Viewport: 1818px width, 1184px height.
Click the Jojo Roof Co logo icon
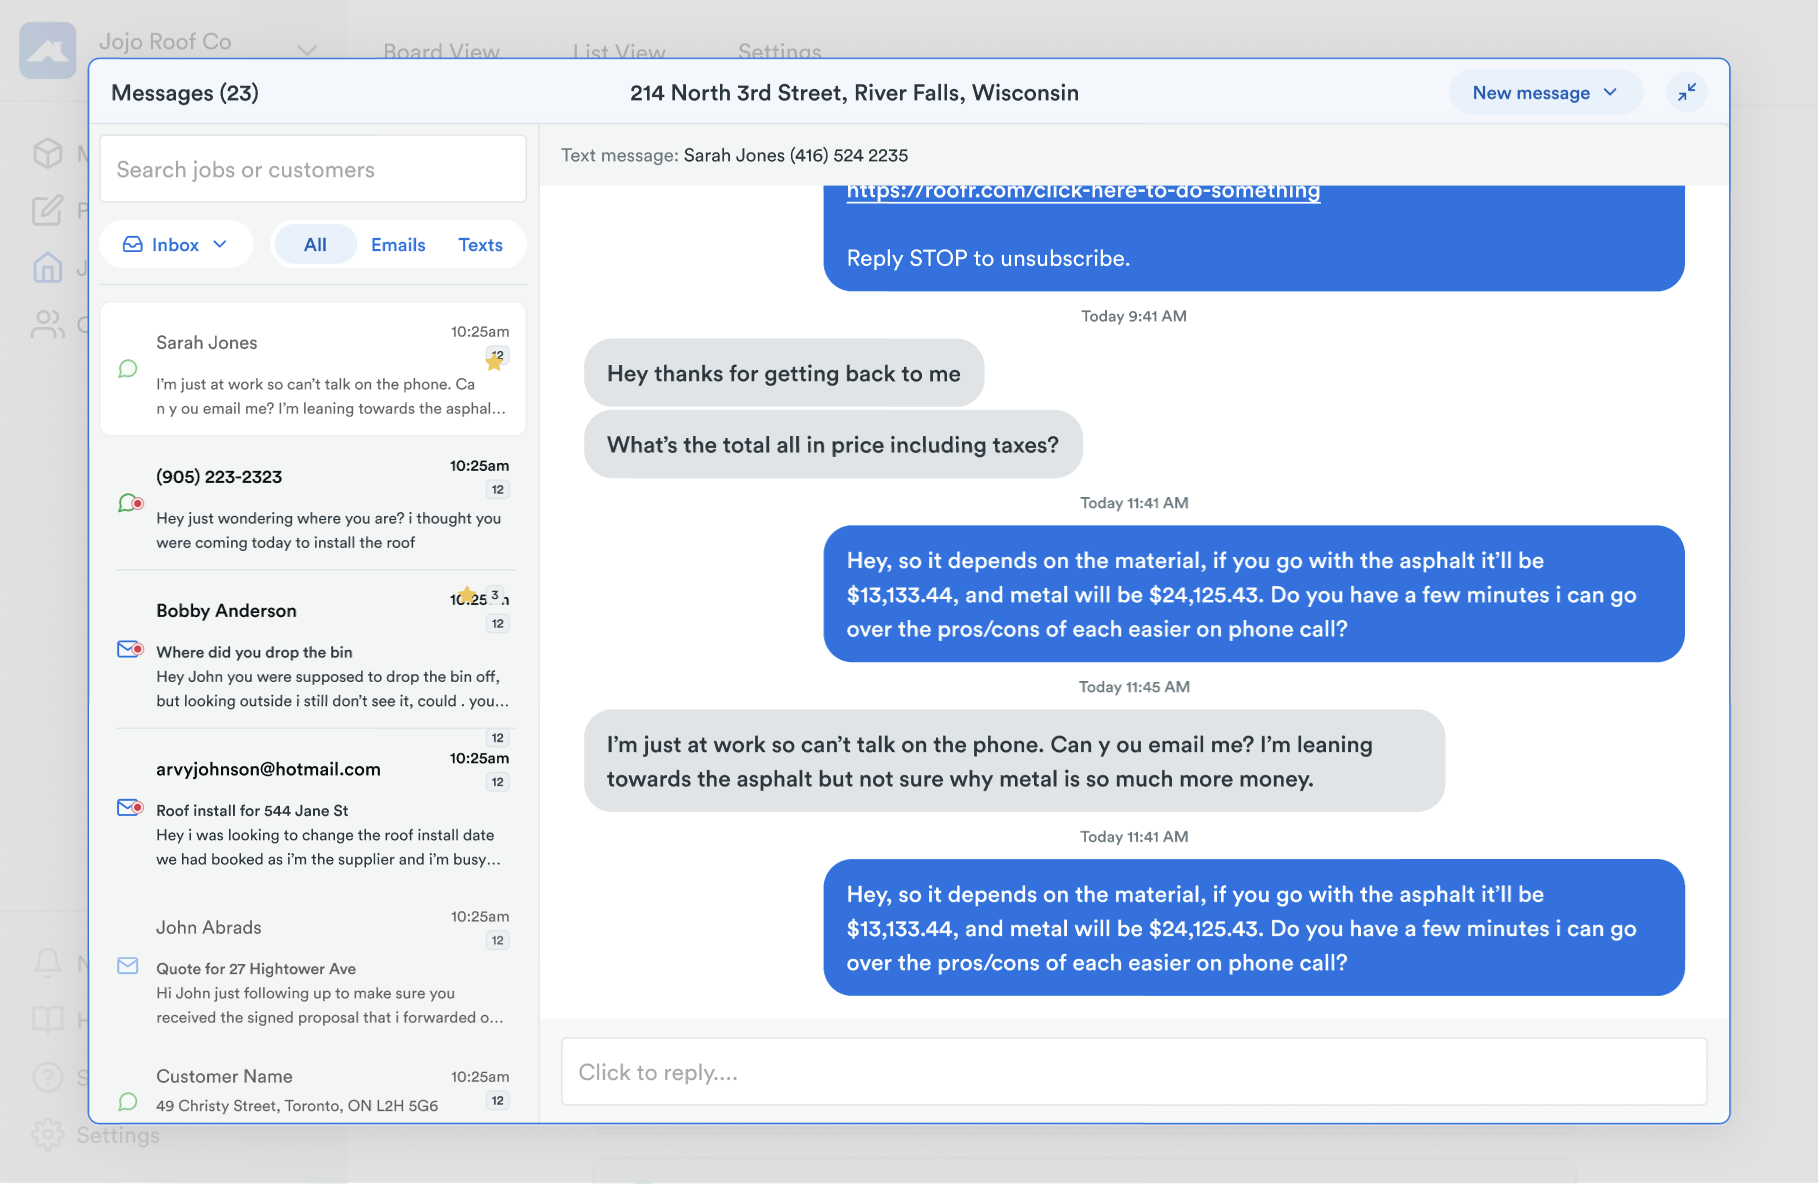coord(48,50)
